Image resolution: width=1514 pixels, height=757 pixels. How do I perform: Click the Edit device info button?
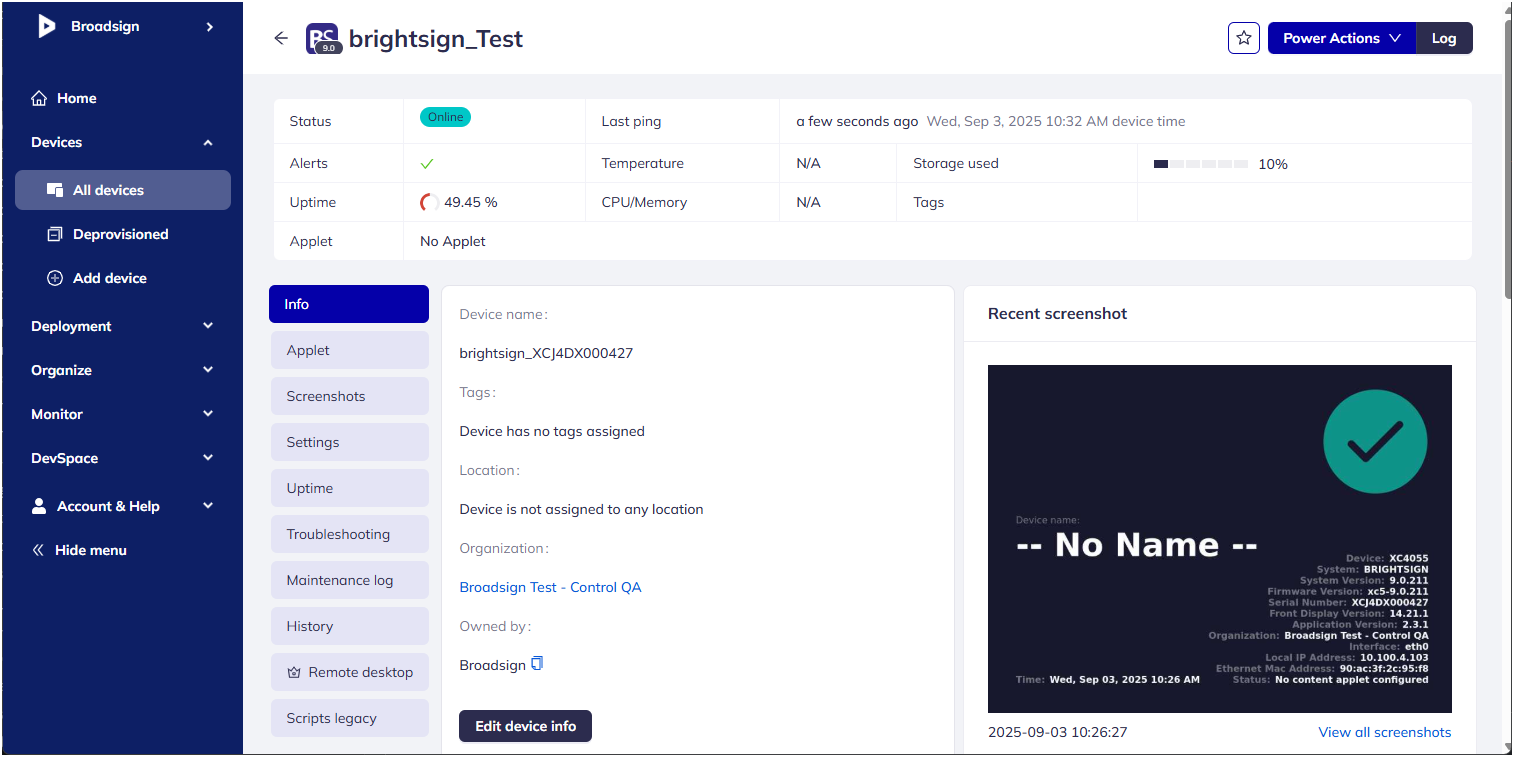tap(525, 726)
